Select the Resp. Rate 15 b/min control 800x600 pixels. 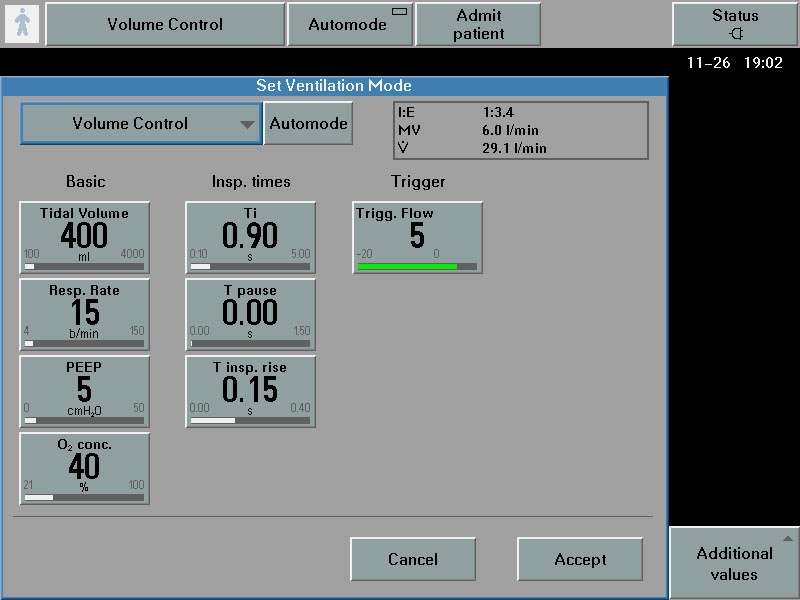84,311
